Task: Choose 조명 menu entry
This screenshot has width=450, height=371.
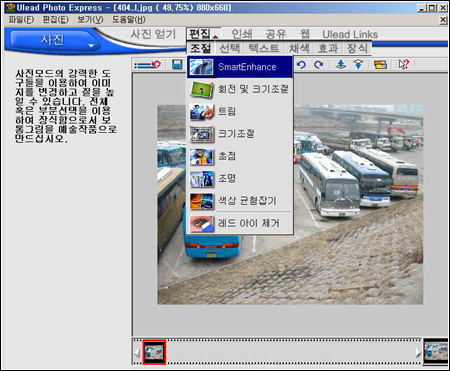Action: point(240,179)
